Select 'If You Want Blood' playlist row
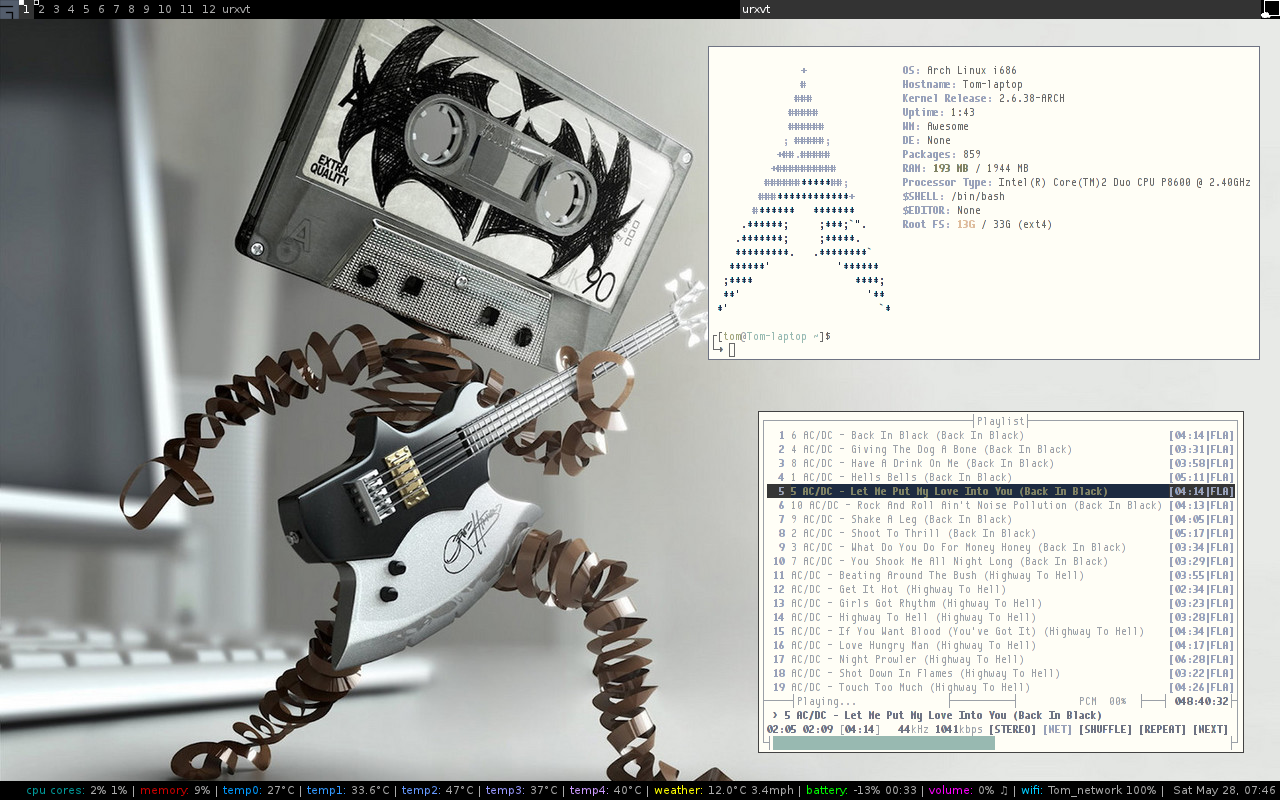The height and width of the screenshot is (800, 1280). 1001,631
